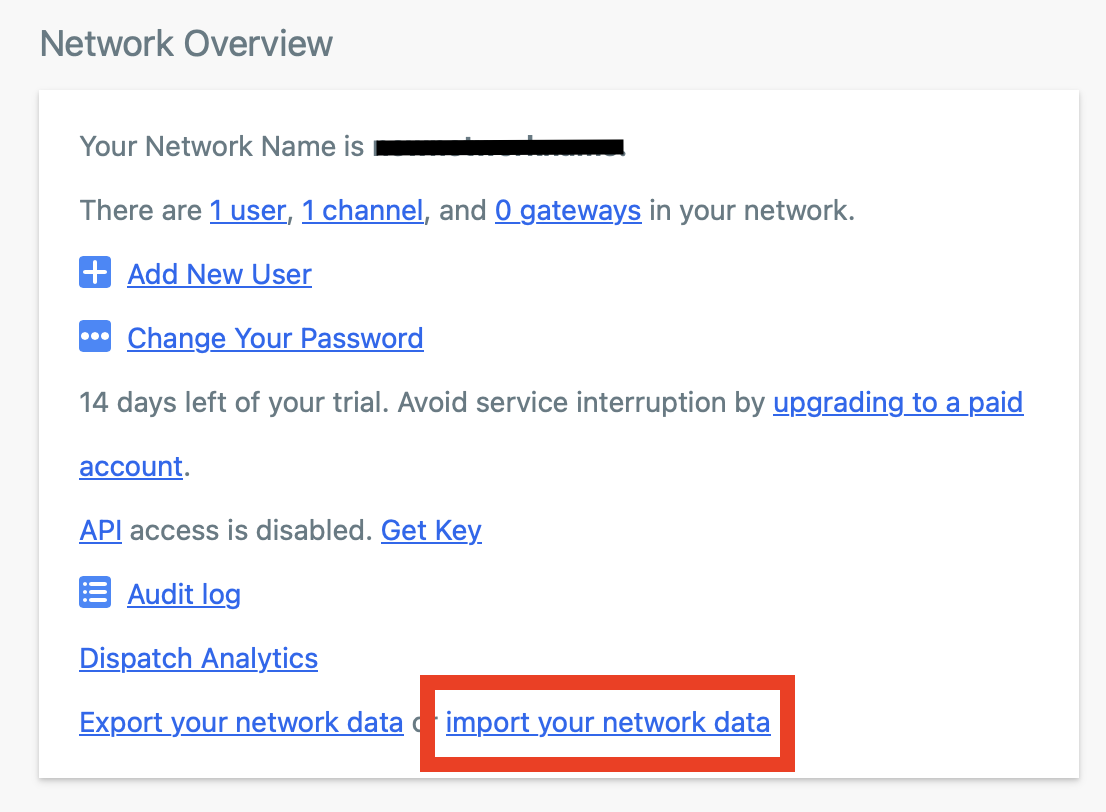Click the "Your Network Name is" label
The image size is (1106, 812).
(222, 147)
